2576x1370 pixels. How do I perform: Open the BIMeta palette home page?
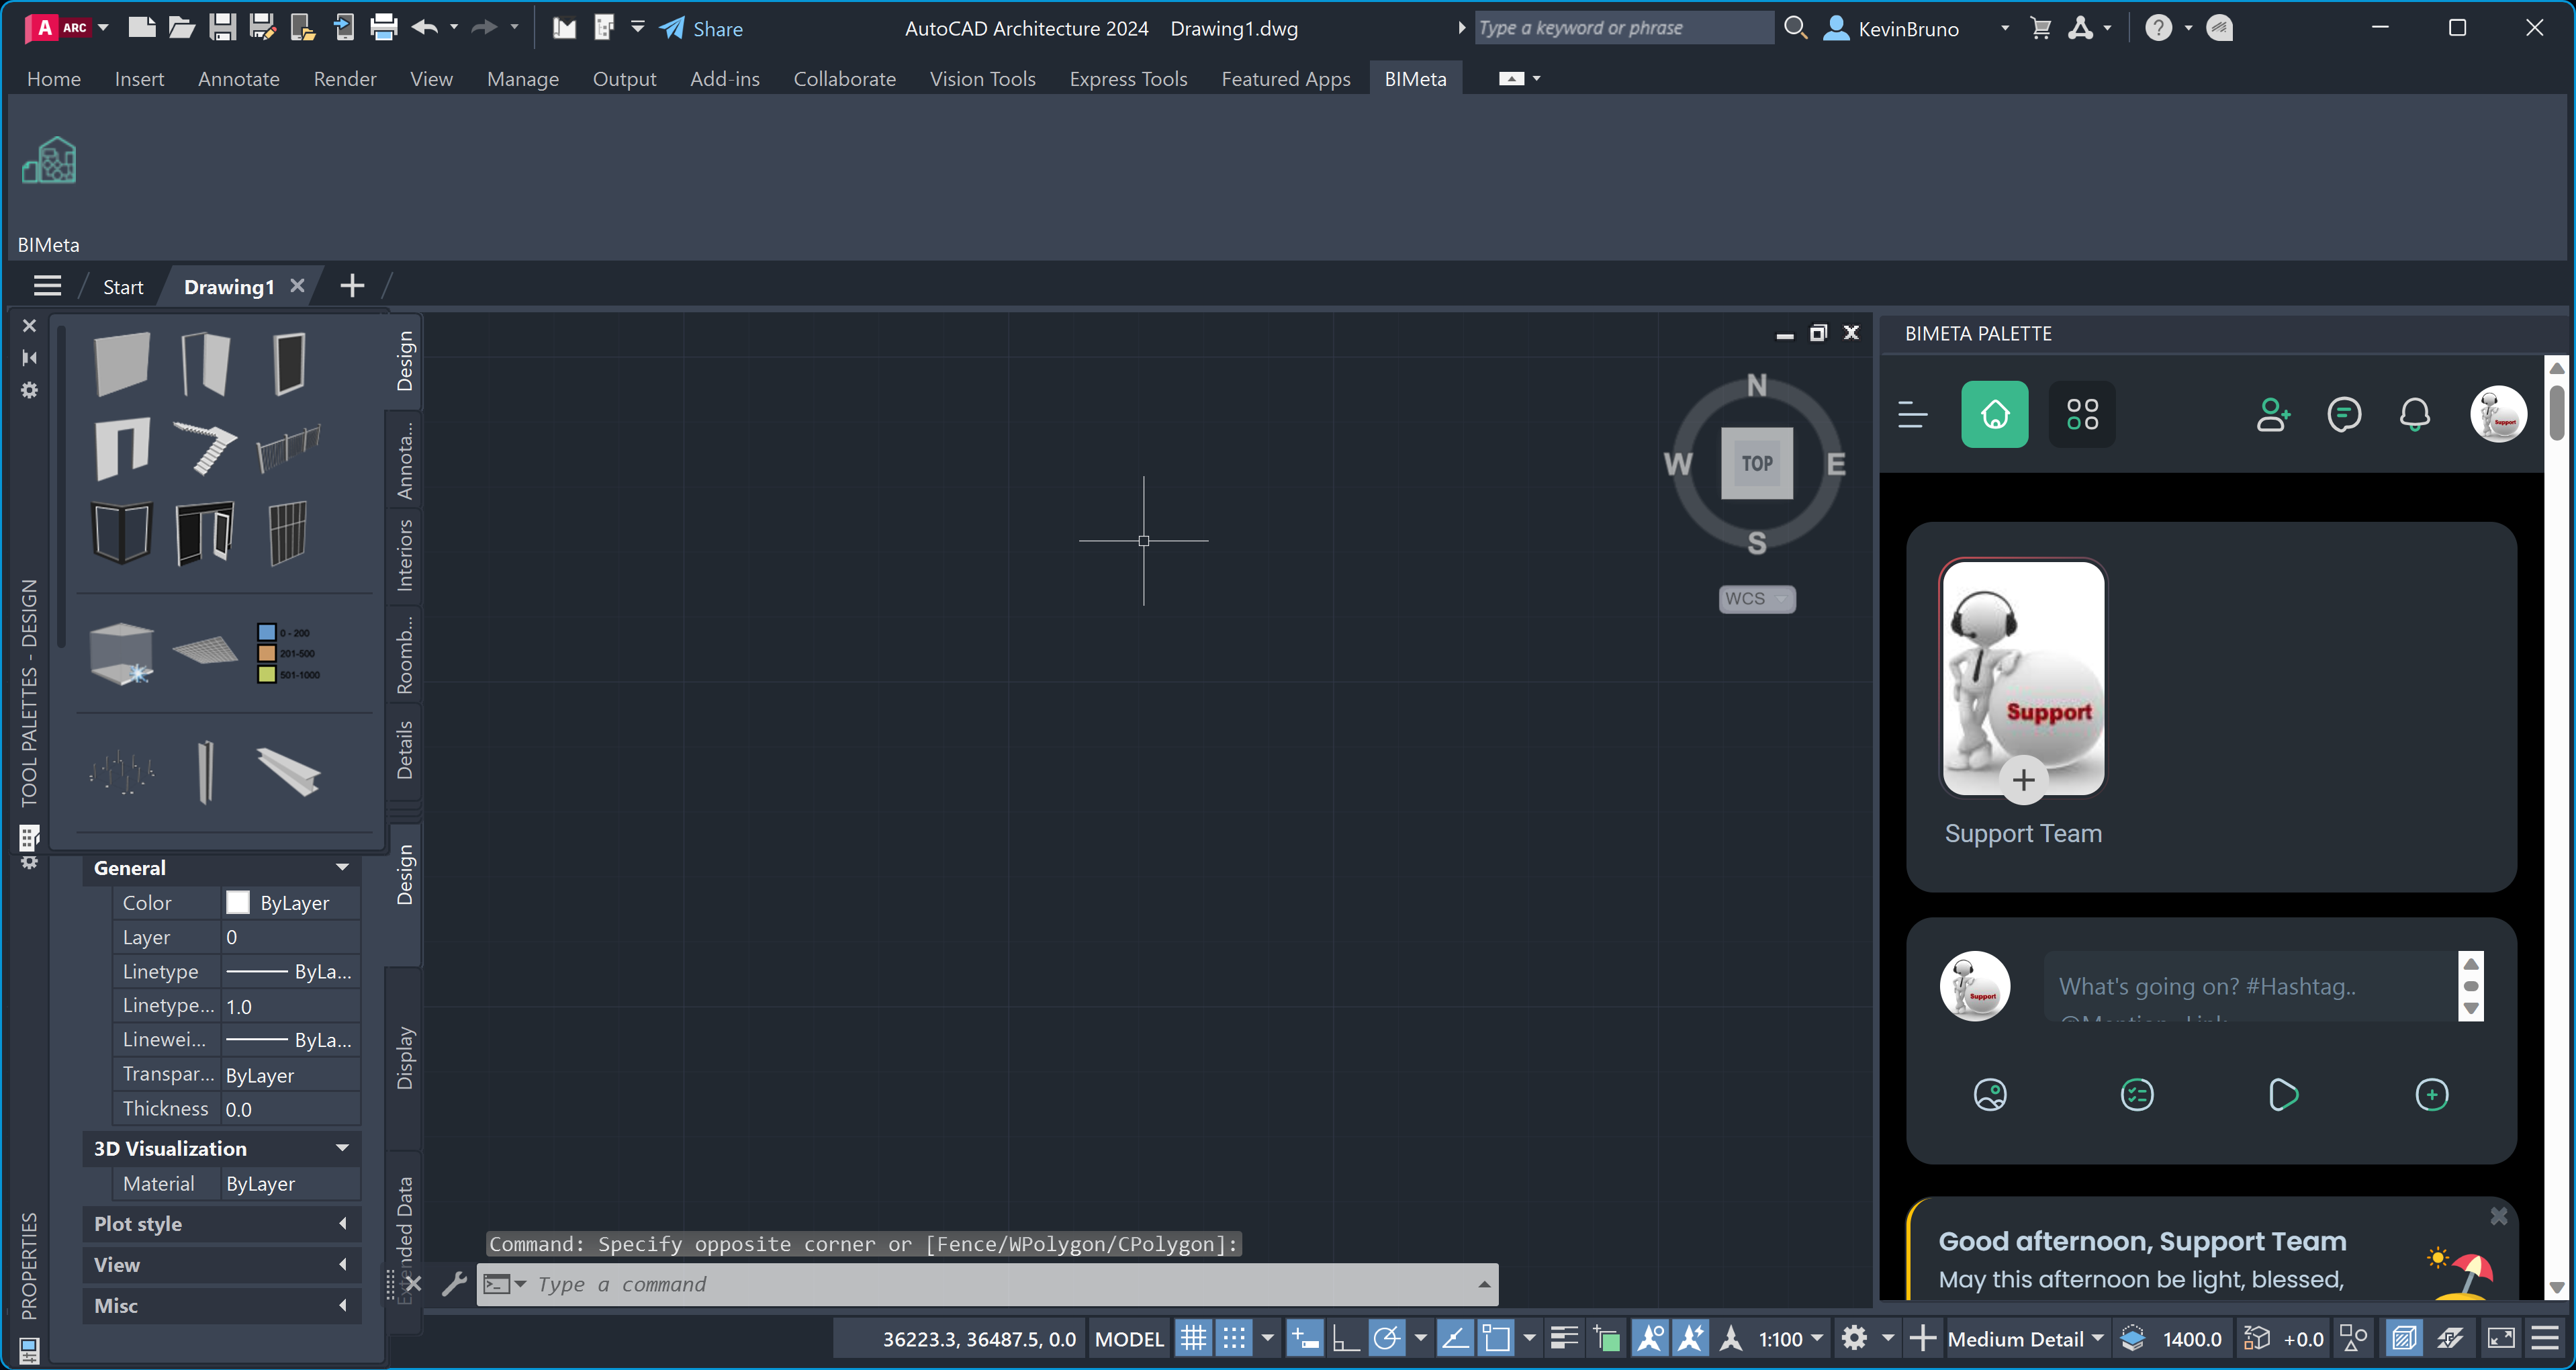click(x=1995, y=414)
